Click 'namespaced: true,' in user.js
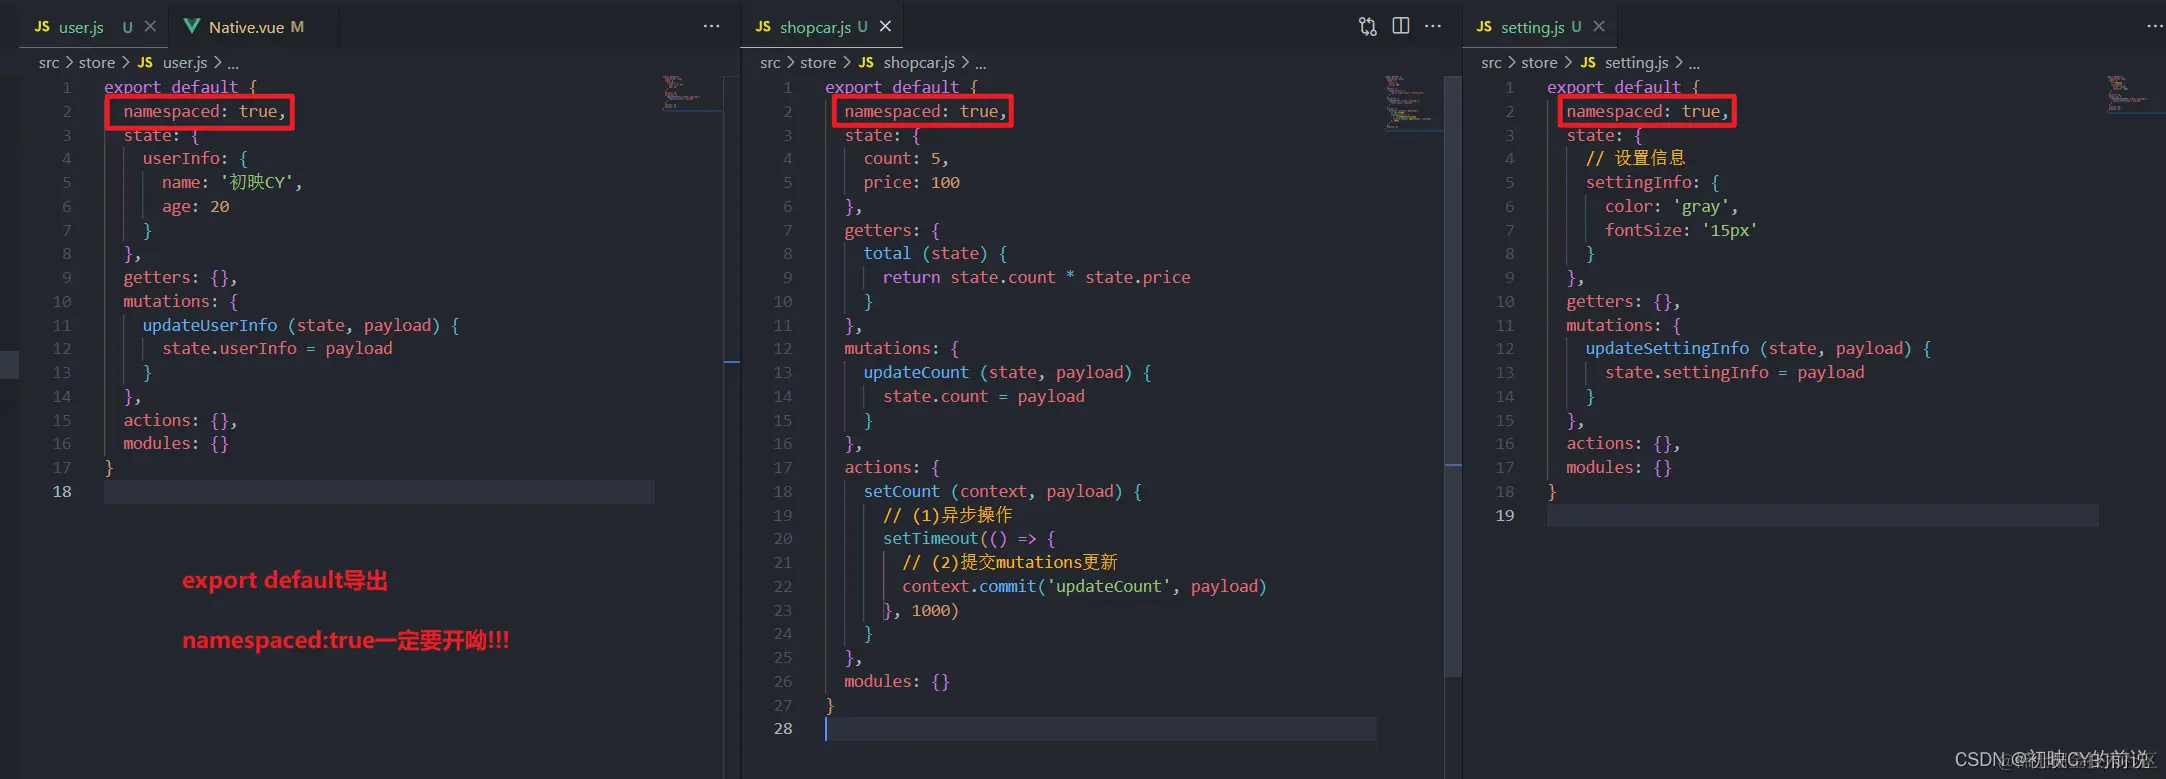The width and height of the screenshot is (2166, 779). 205,111
